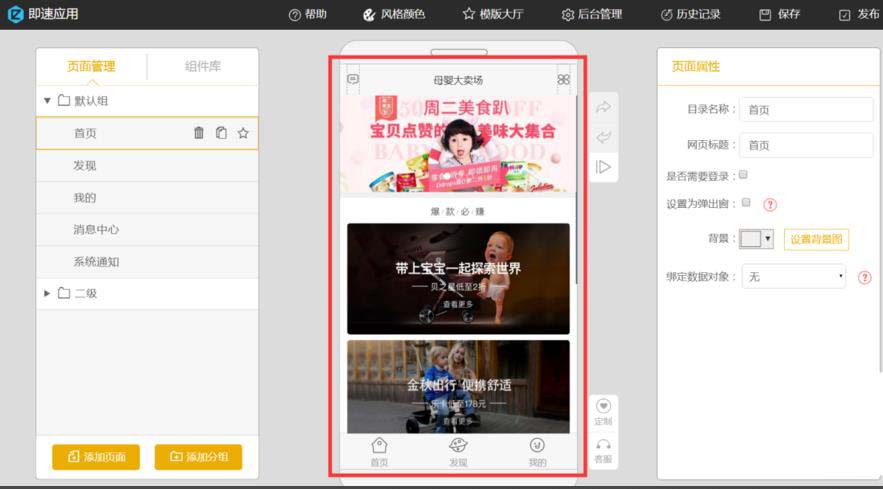Click the 客服 headset icon
The width and height of the screenshot is (883, 489).
click(603, 444)
